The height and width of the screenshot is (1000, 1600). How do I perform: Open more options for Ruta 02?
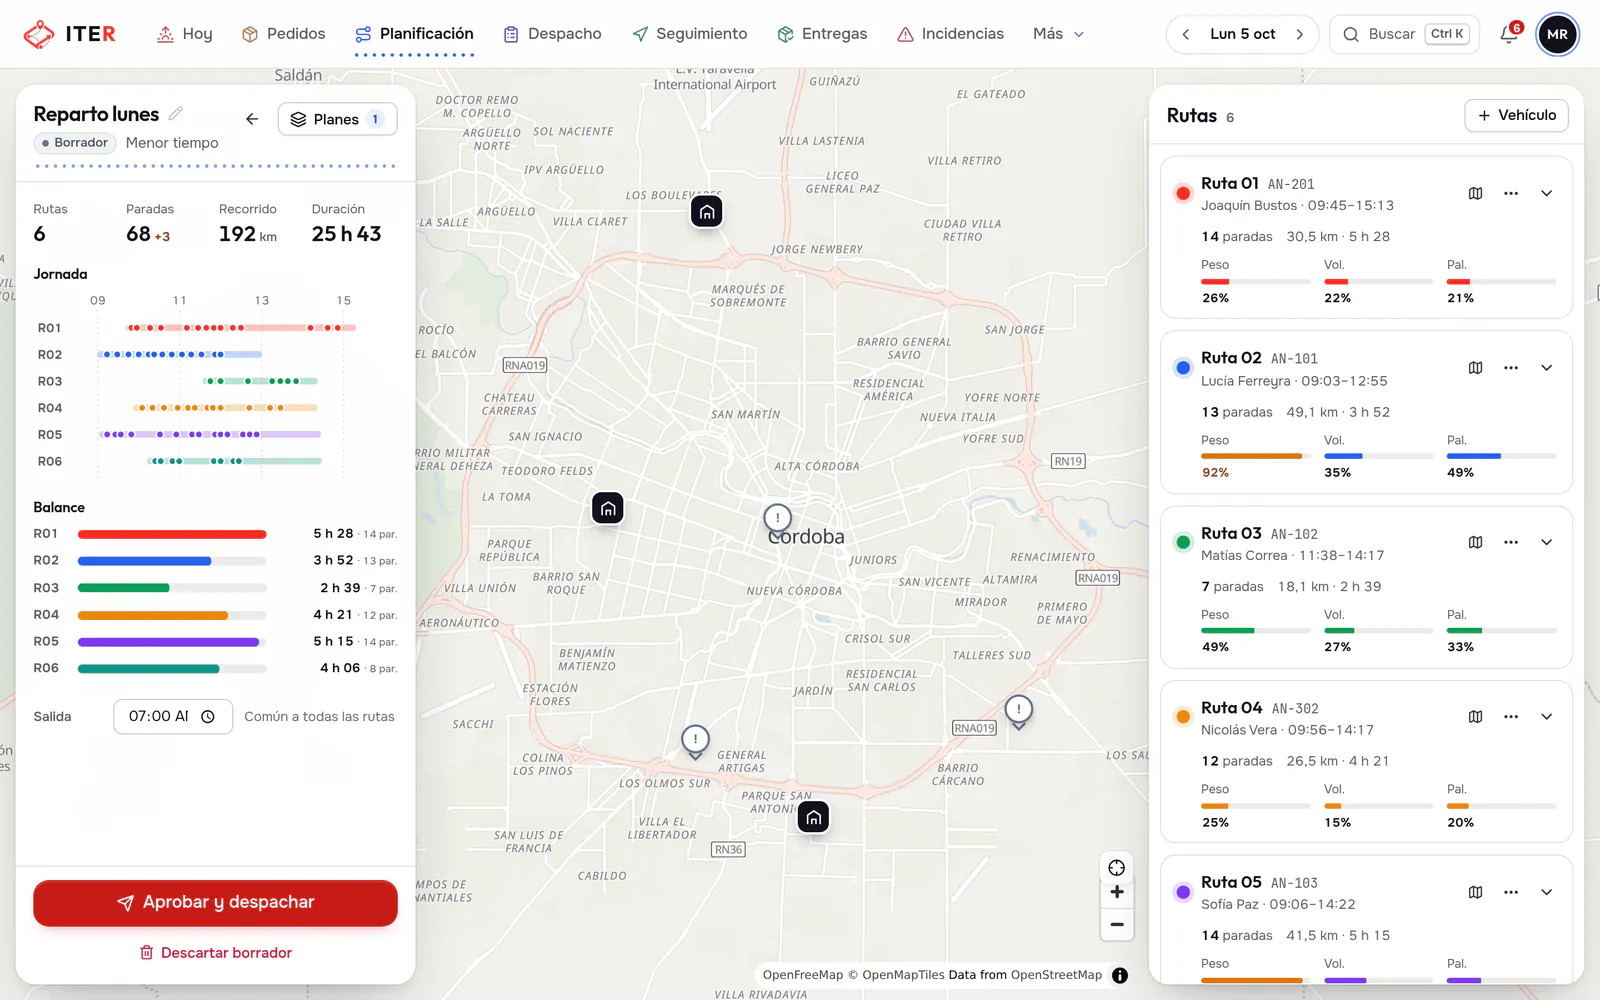coord(1511,368)
